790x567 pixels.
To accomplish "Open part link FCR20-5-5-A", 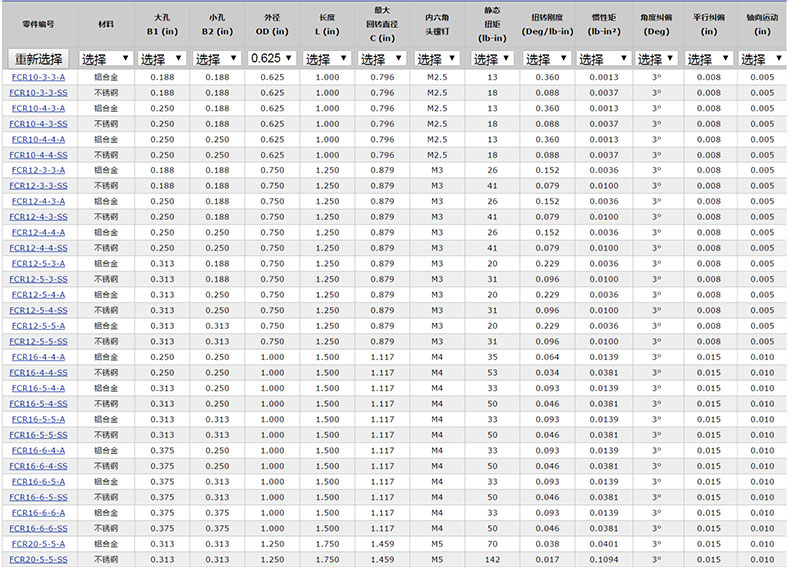I will 38,544.
